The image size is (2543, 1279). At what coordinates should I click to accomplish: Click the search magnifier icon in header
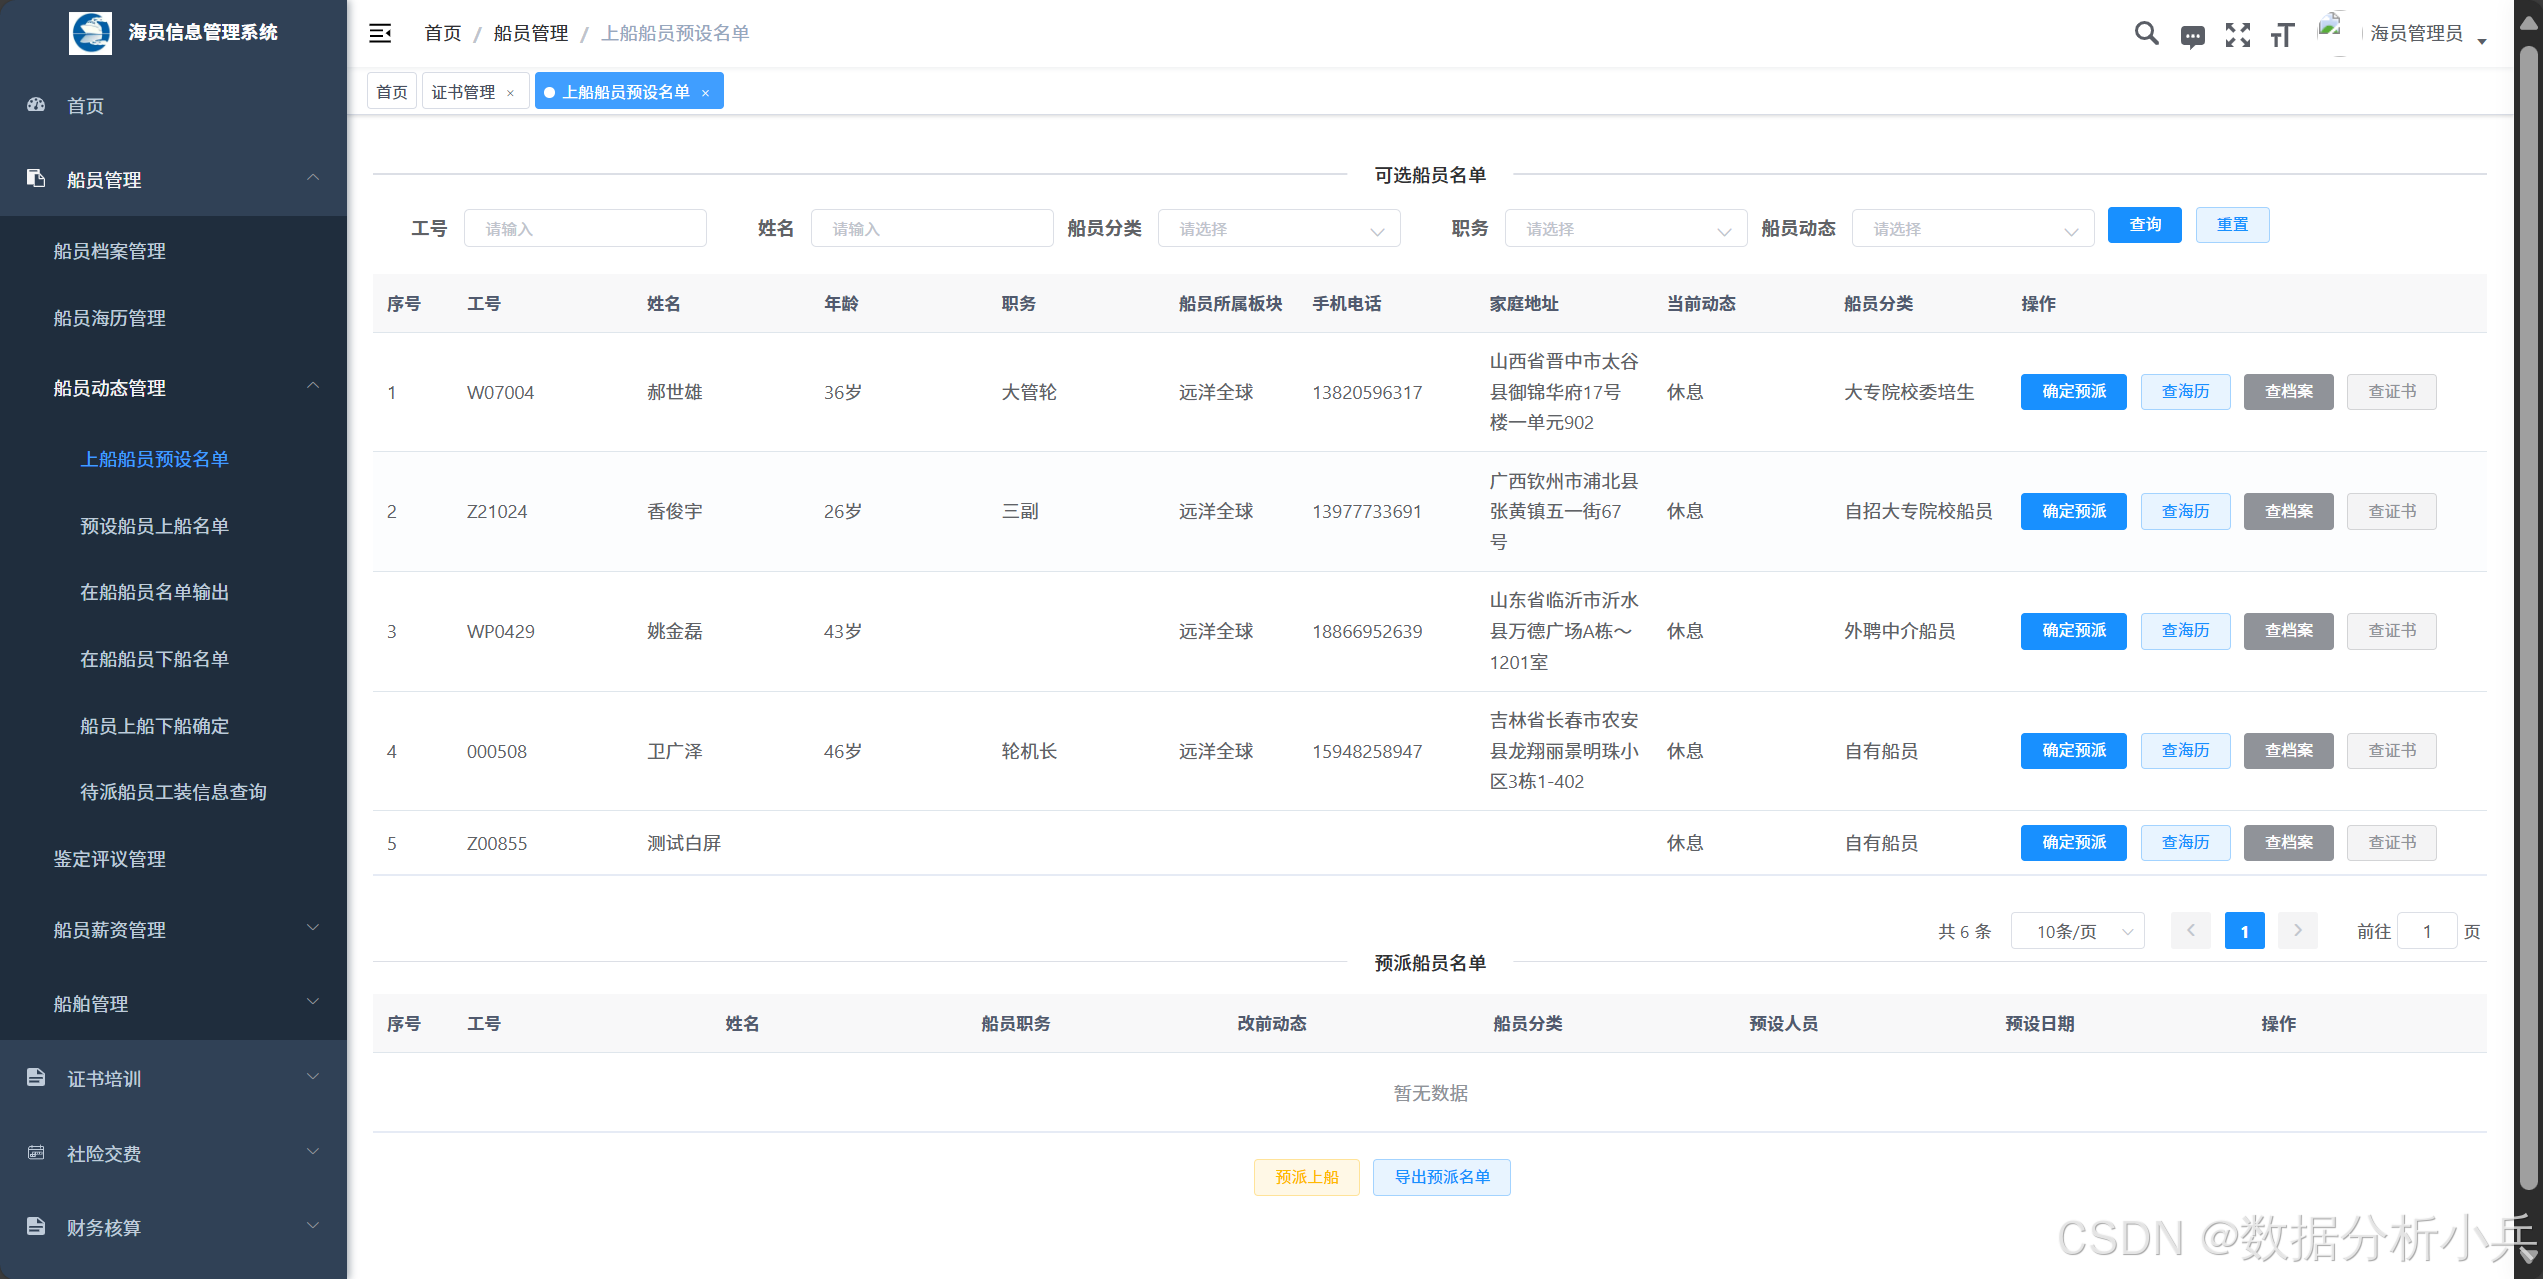2146,34
